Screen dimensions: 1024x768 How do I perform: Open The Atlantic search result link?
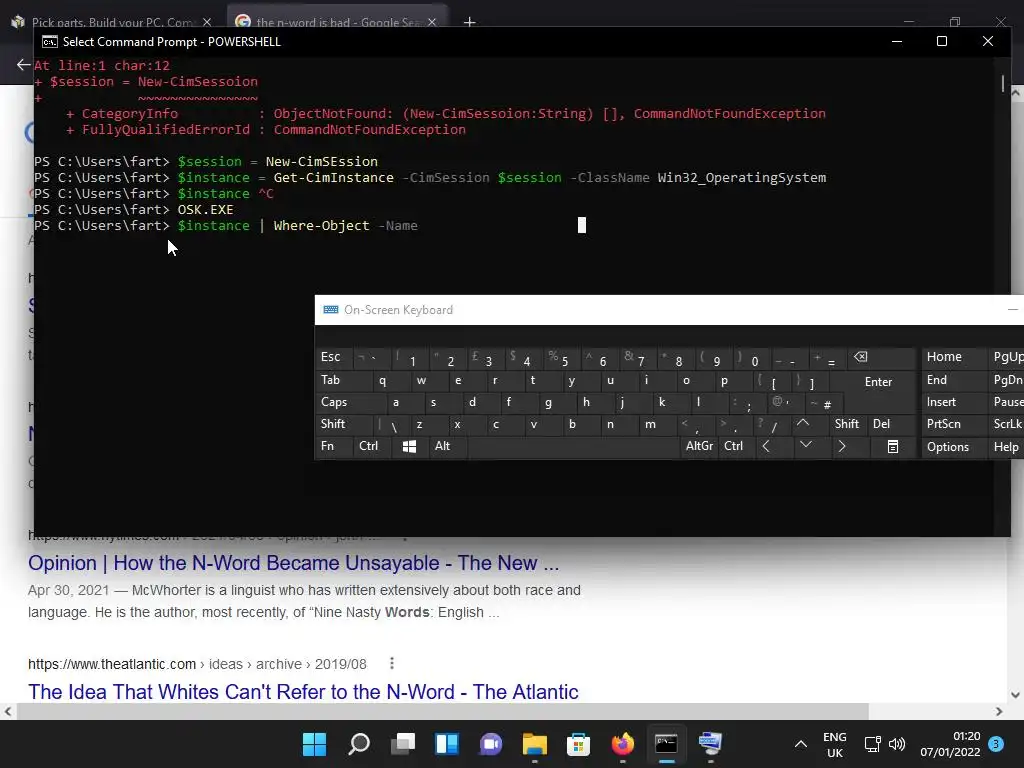tap(303, 692)
